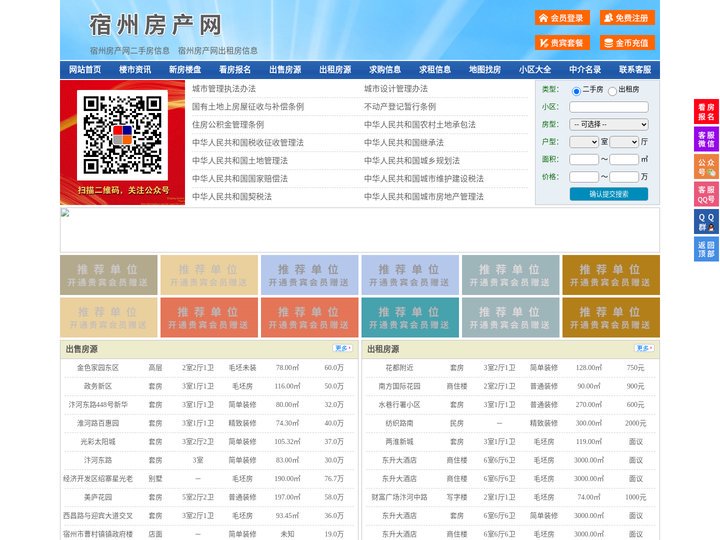This screenshot has height=540, width=720.
Task: Open the 楼市资讯 nav item
Action: pos(135,70)
